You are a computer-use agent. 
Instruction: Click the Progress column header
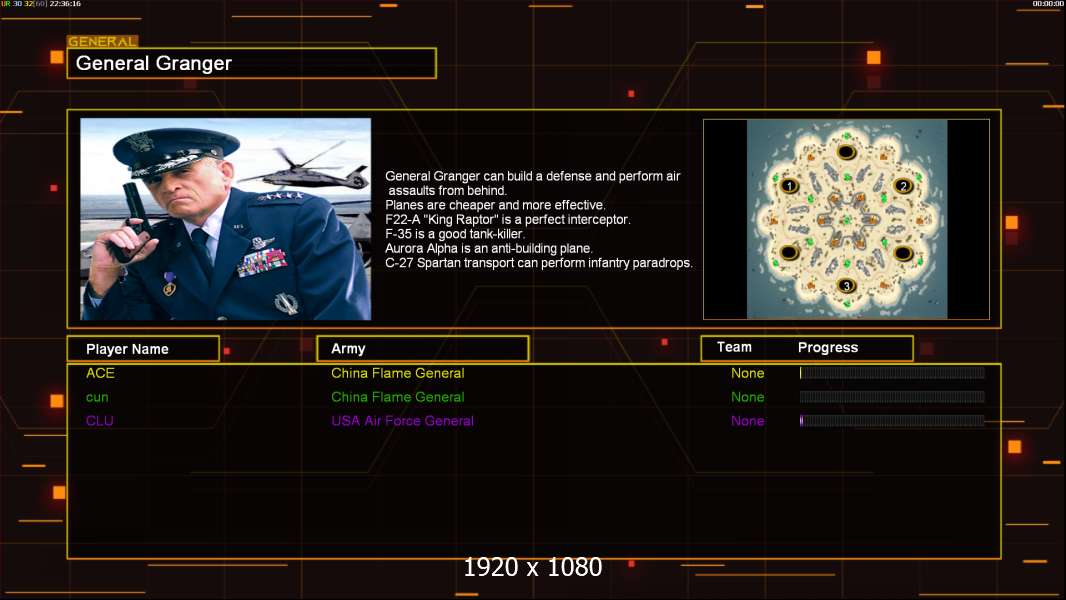(x=828, y=347)
